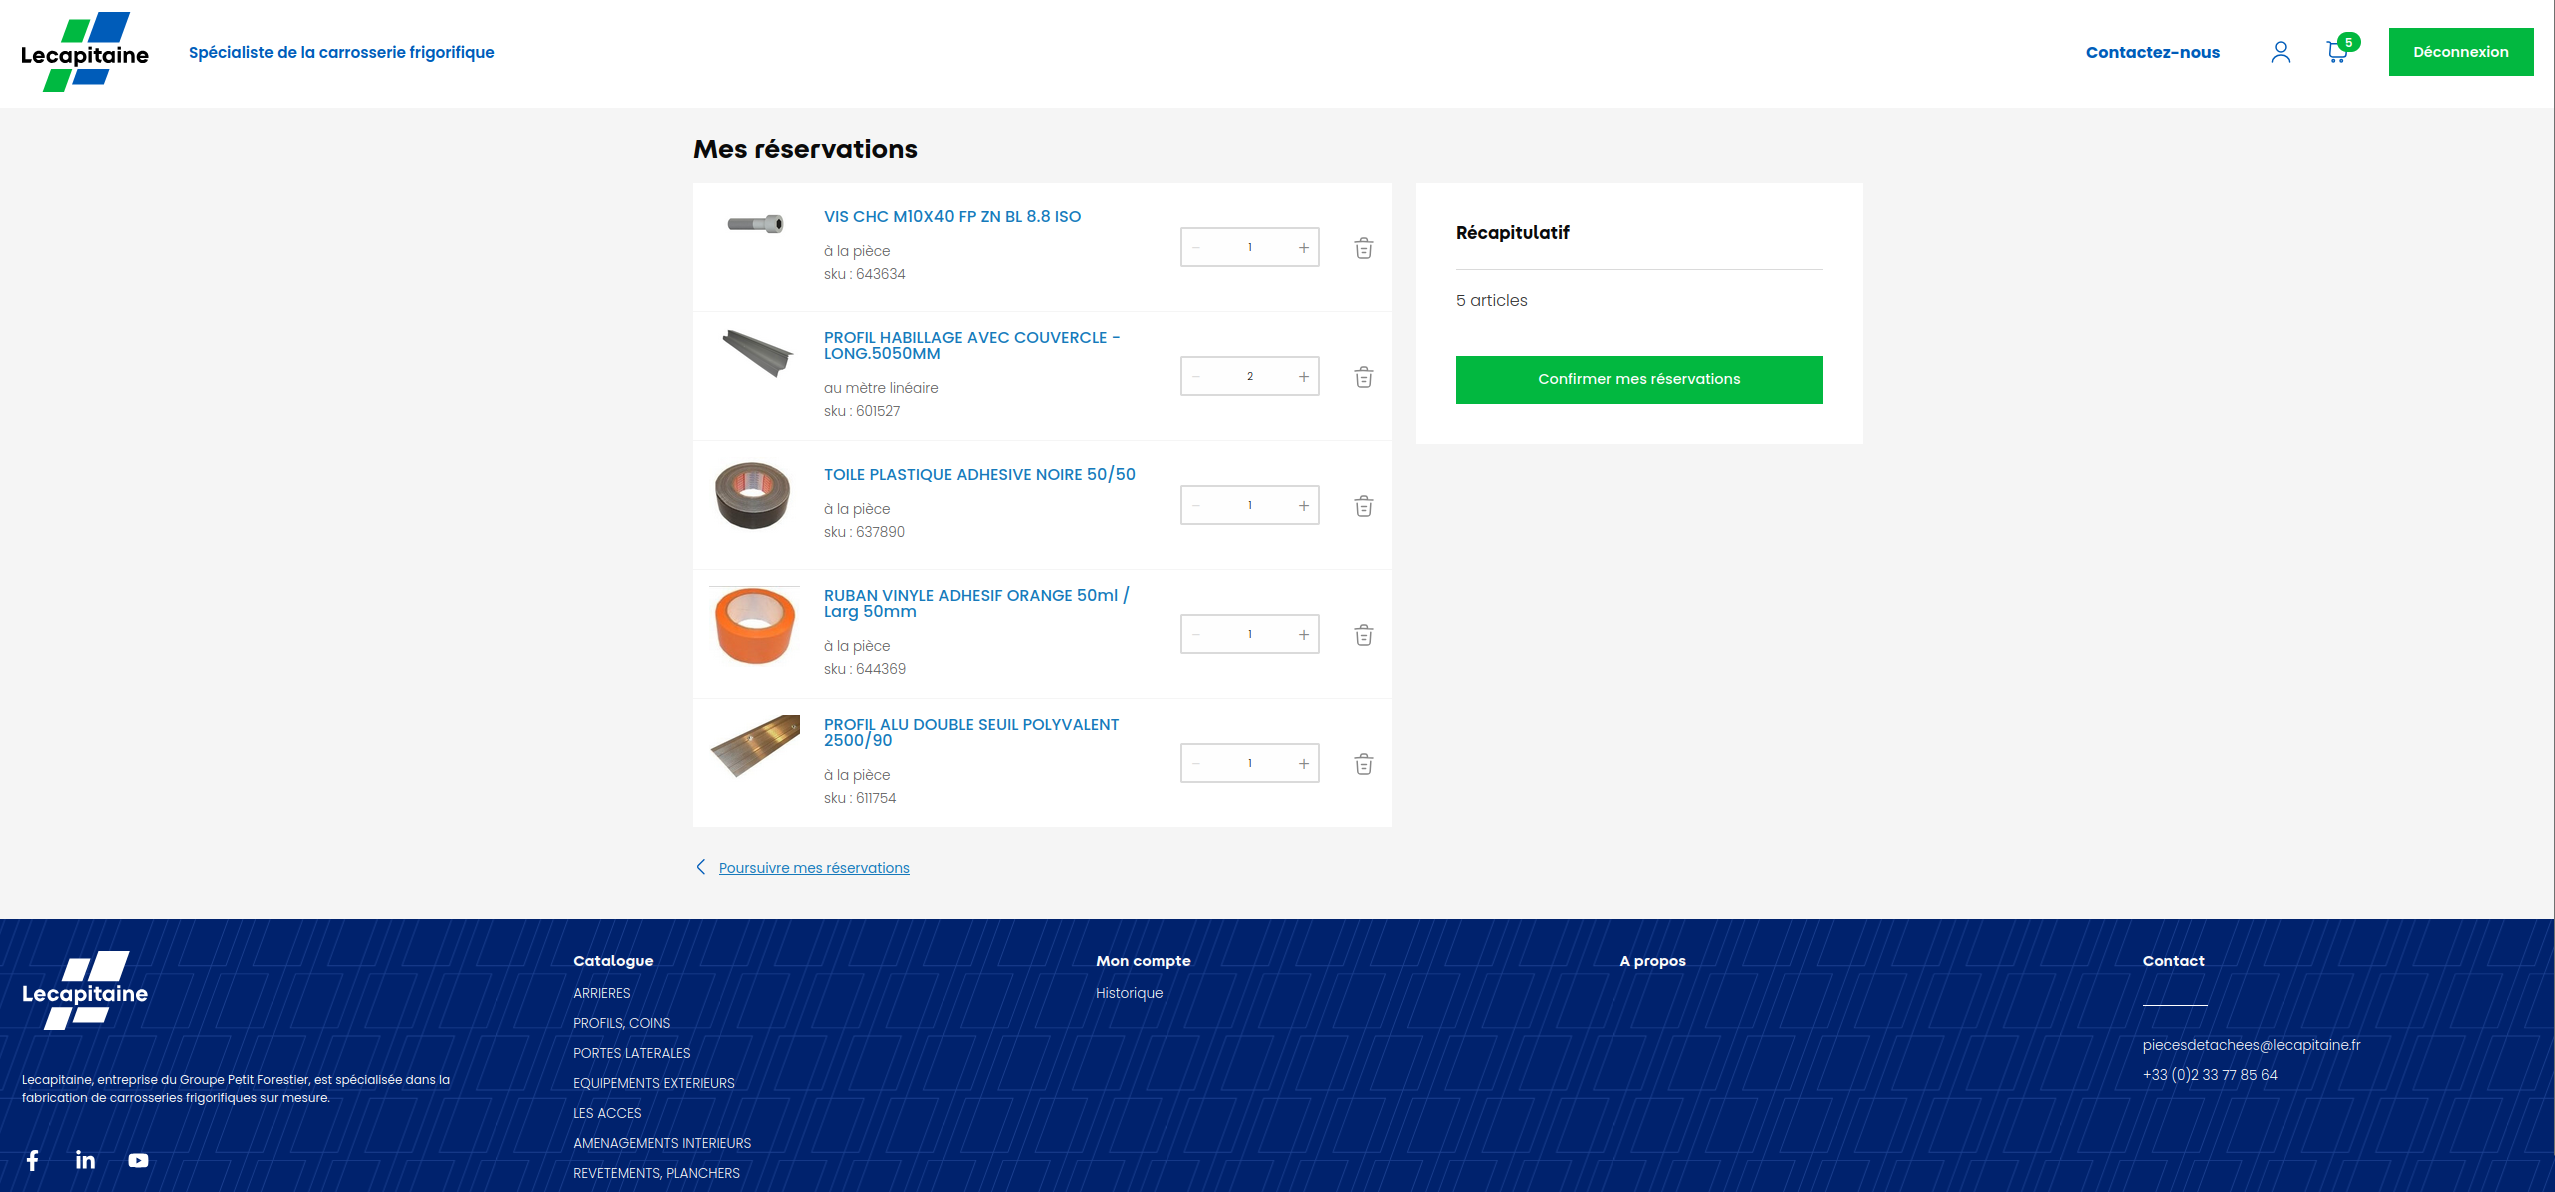Decrease quantity of RUBAN VINYLE ADHESIF ORANGE

(1196, 635)
